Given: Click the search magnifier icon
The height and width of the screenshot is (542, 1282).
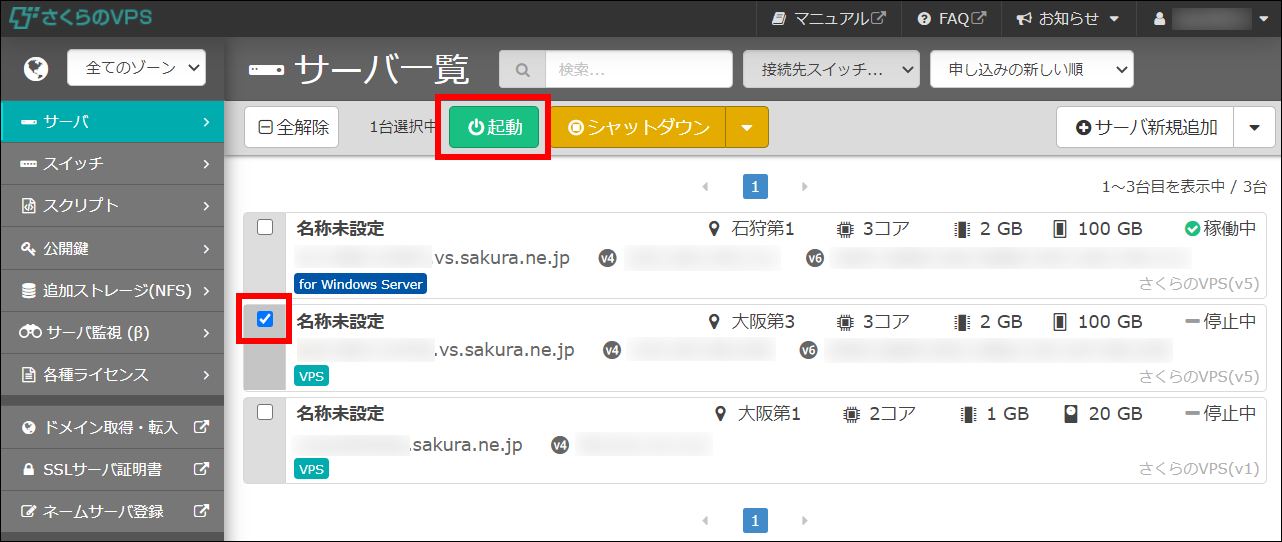Looking at the screenshot, I should point(522,70).
